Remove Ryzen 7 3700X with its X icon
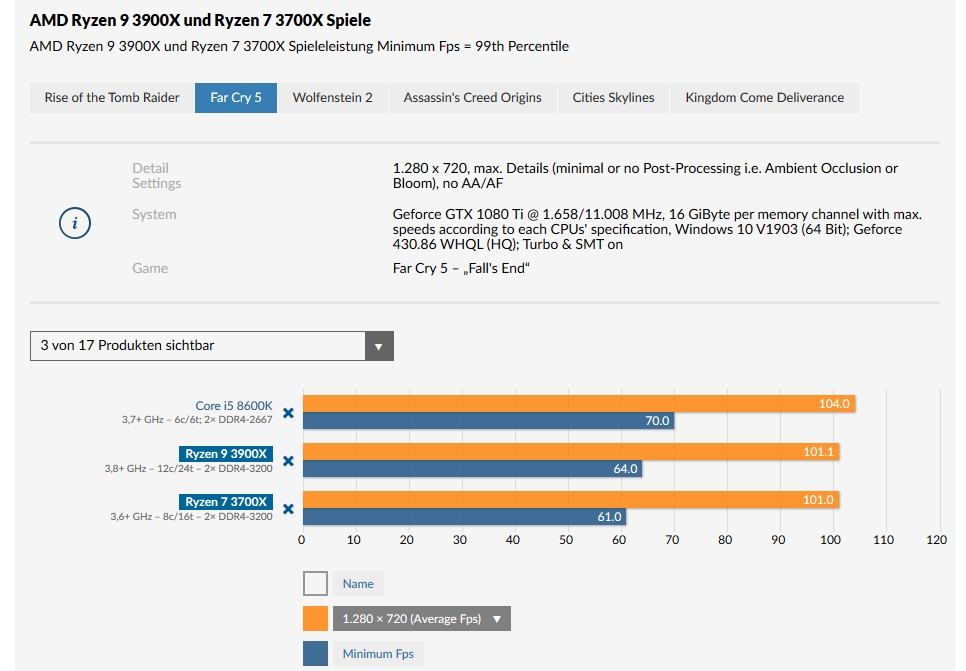 288,509
